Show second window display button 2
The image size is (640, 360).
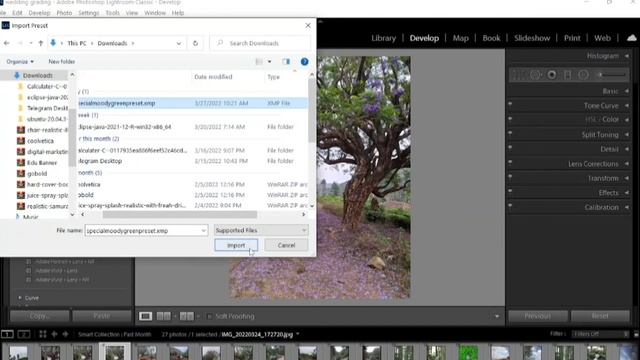coord(24,334)
